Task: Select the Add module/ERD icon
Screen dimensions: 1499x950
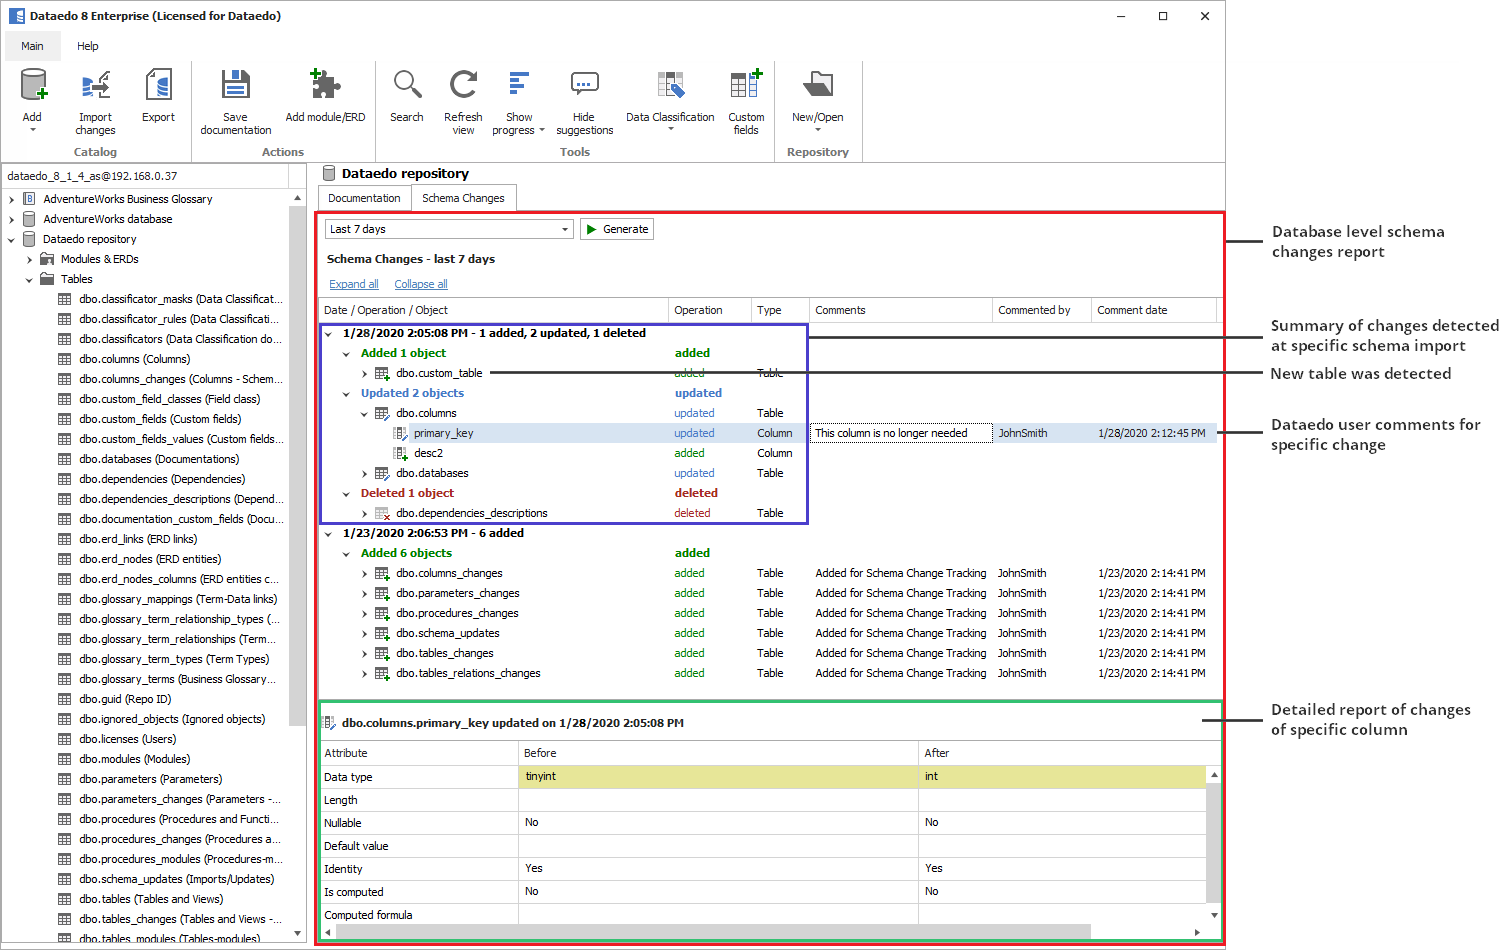Action: click(325, 95)
